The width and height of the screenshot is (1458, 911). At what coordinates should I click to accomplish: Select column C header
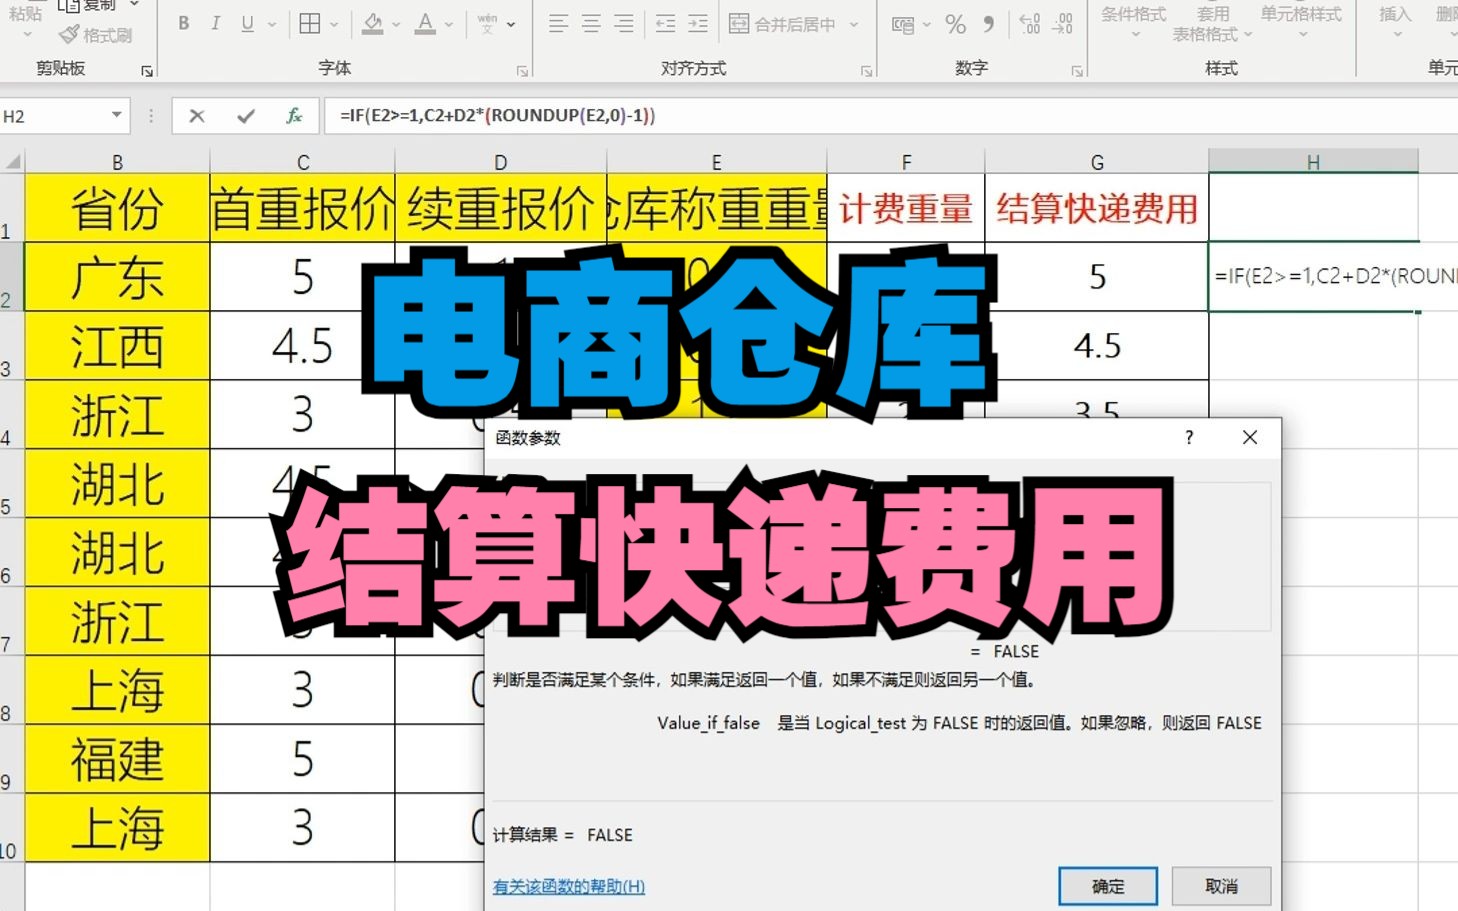click(x=303, y=161)
